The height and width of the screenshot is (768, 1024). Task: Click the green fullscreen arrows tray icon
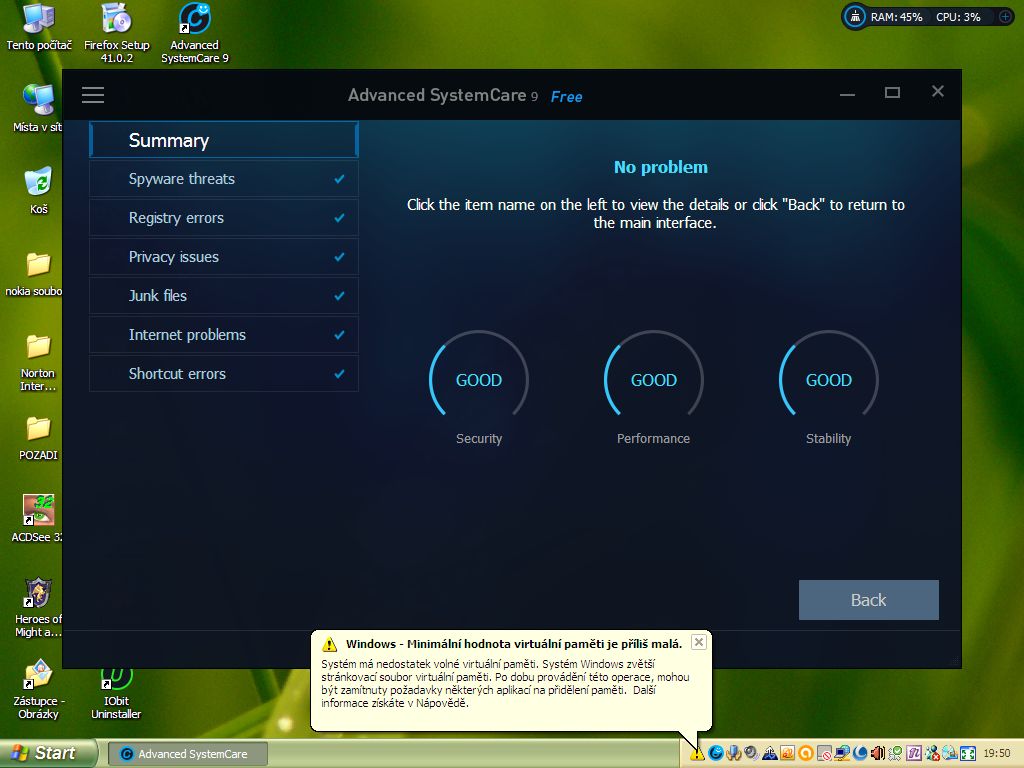(968, 754)
